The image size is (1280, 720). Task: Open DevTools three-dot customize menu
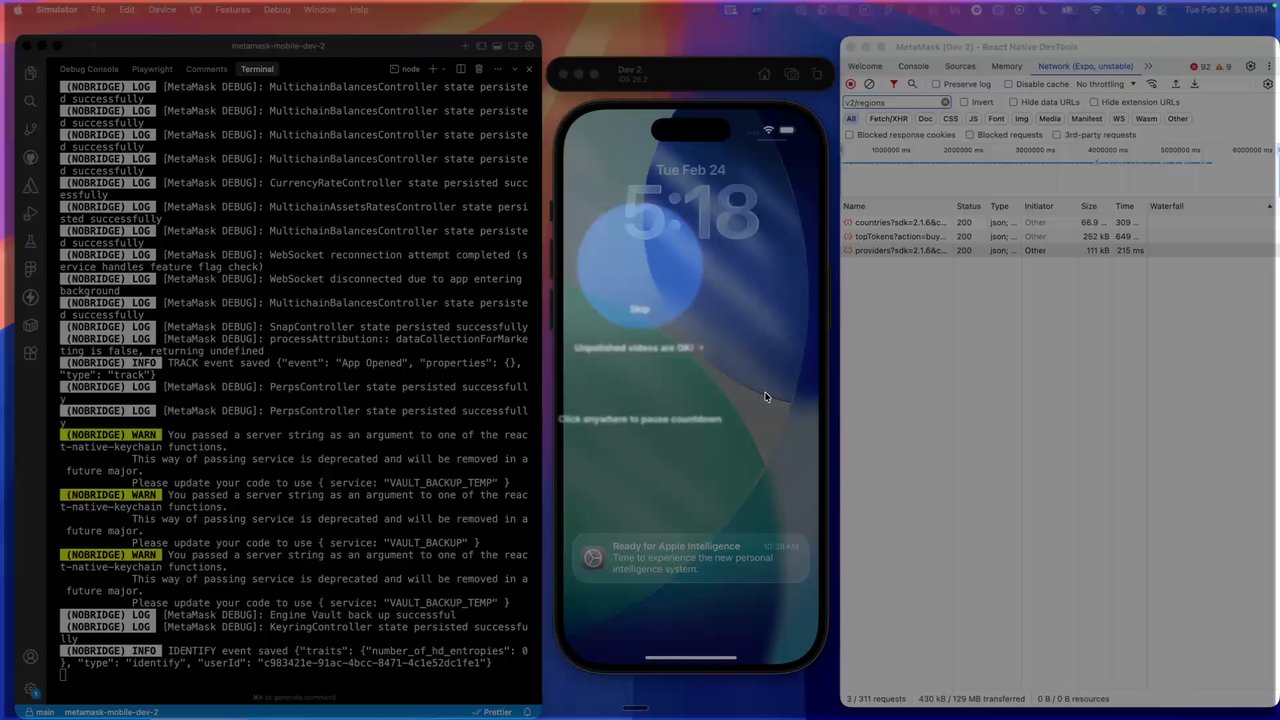coord(1268,66)
